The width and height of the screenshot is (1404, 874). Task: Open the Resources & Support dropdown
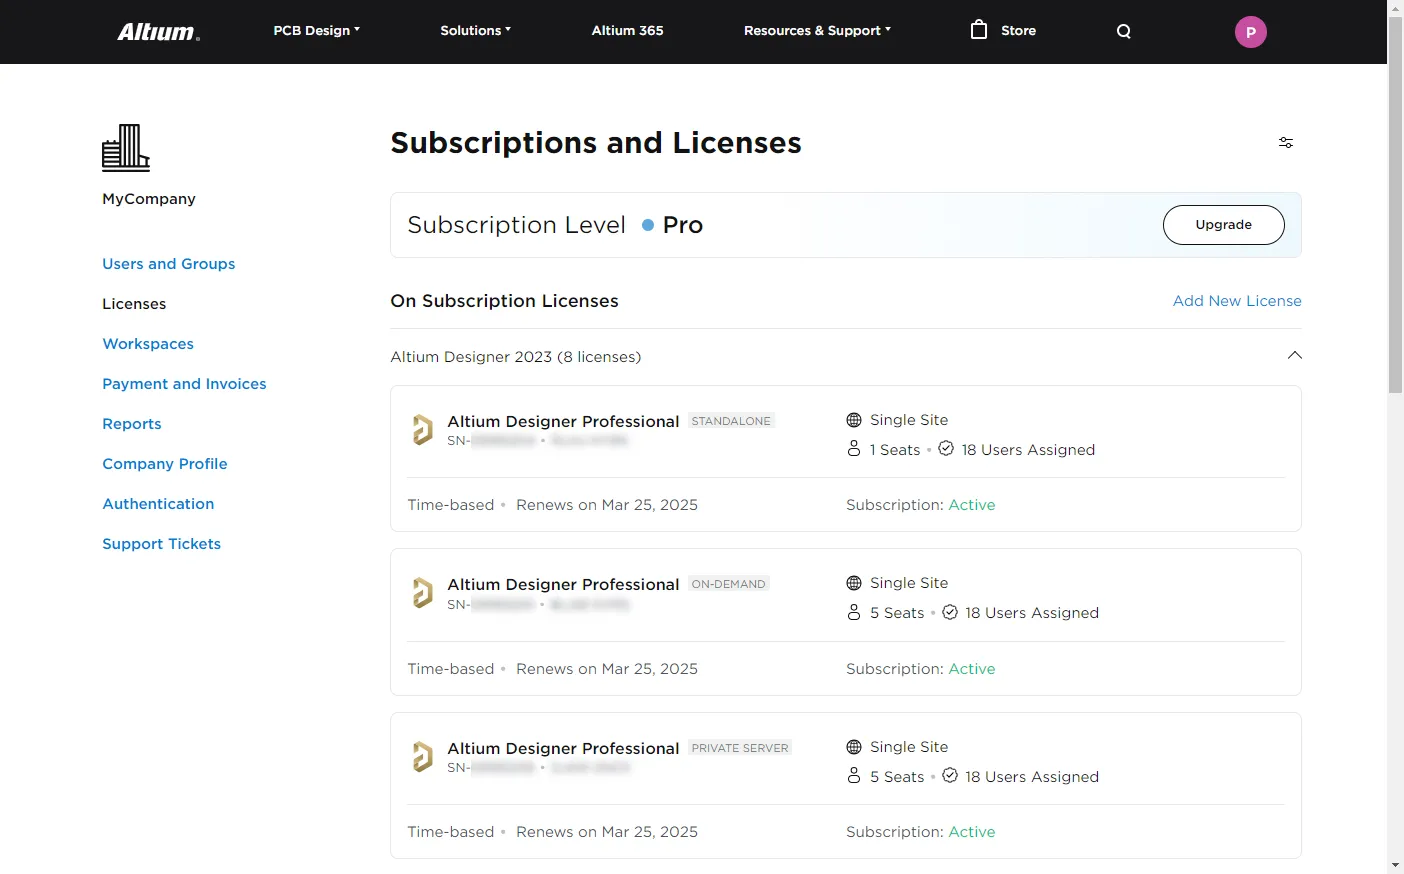[x=817, y=31]
